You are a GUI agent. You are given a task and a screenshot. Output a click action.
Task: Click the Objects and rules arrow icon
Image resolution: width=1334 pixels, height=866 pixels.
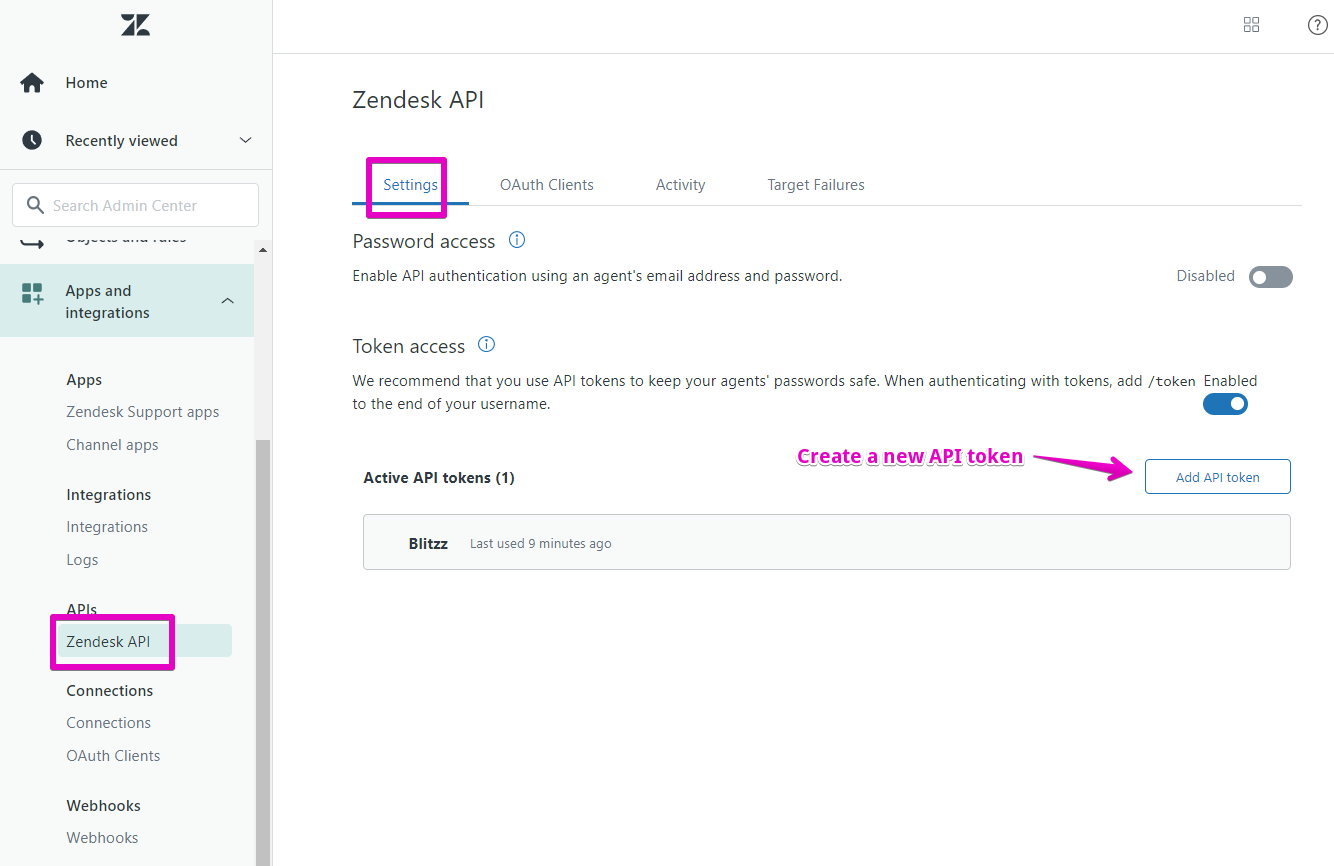[32, 243]
